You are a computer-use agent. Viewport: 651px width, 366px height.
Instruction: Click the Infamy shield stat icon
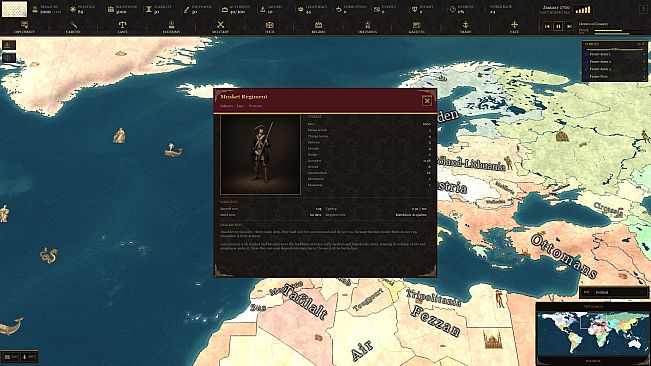pyautogui.click(x=414, y=9)
